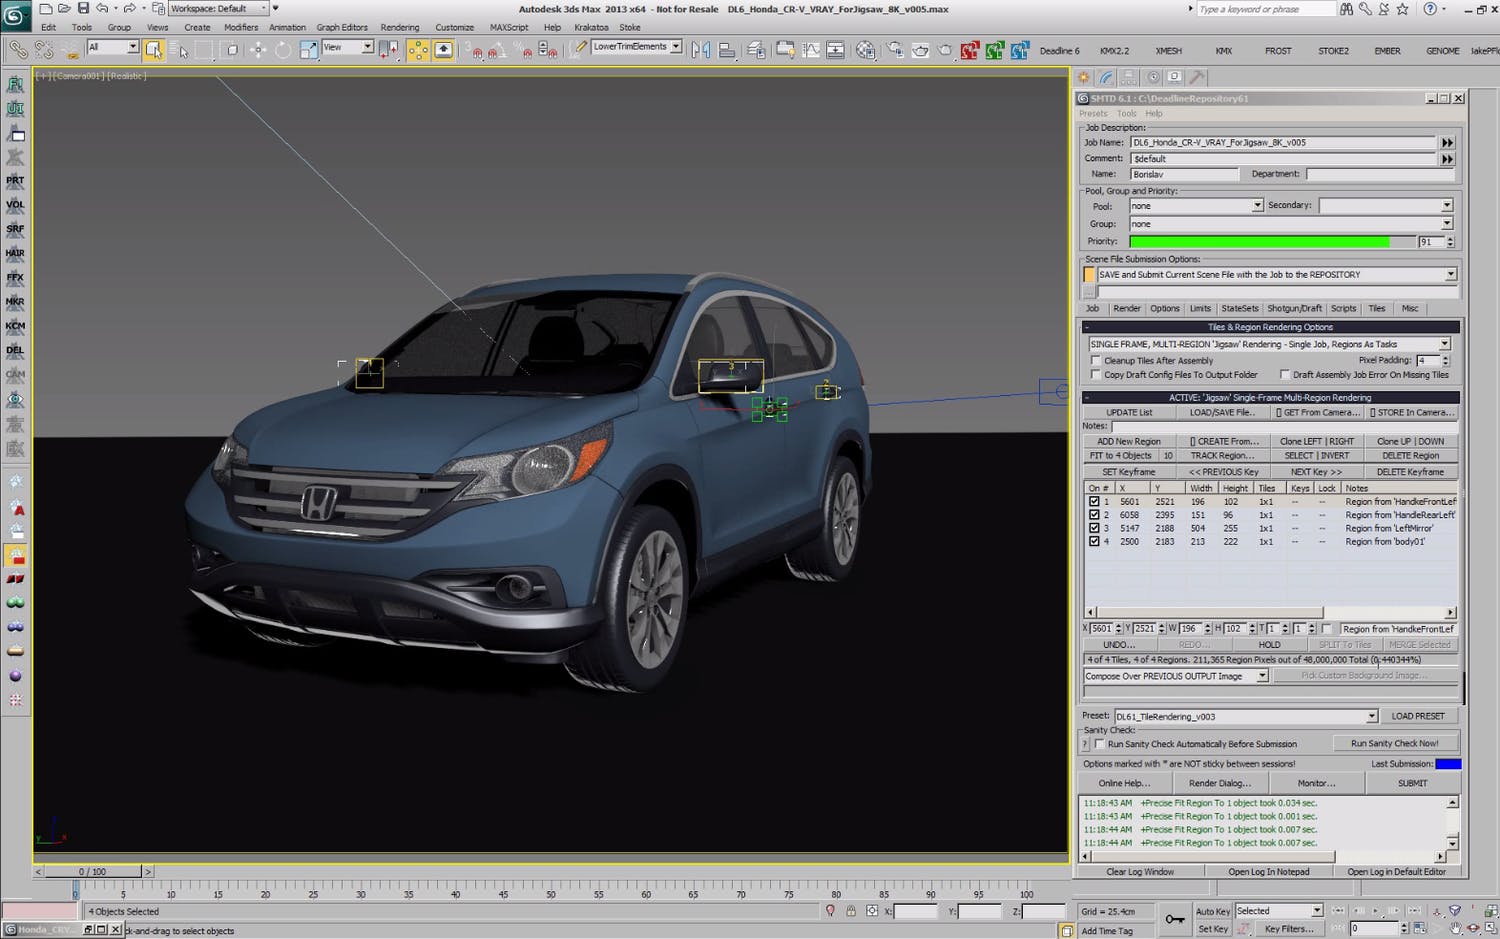Click Run Sanity Check Now button
This screenshot has width=1500, height=939.
1394,743
